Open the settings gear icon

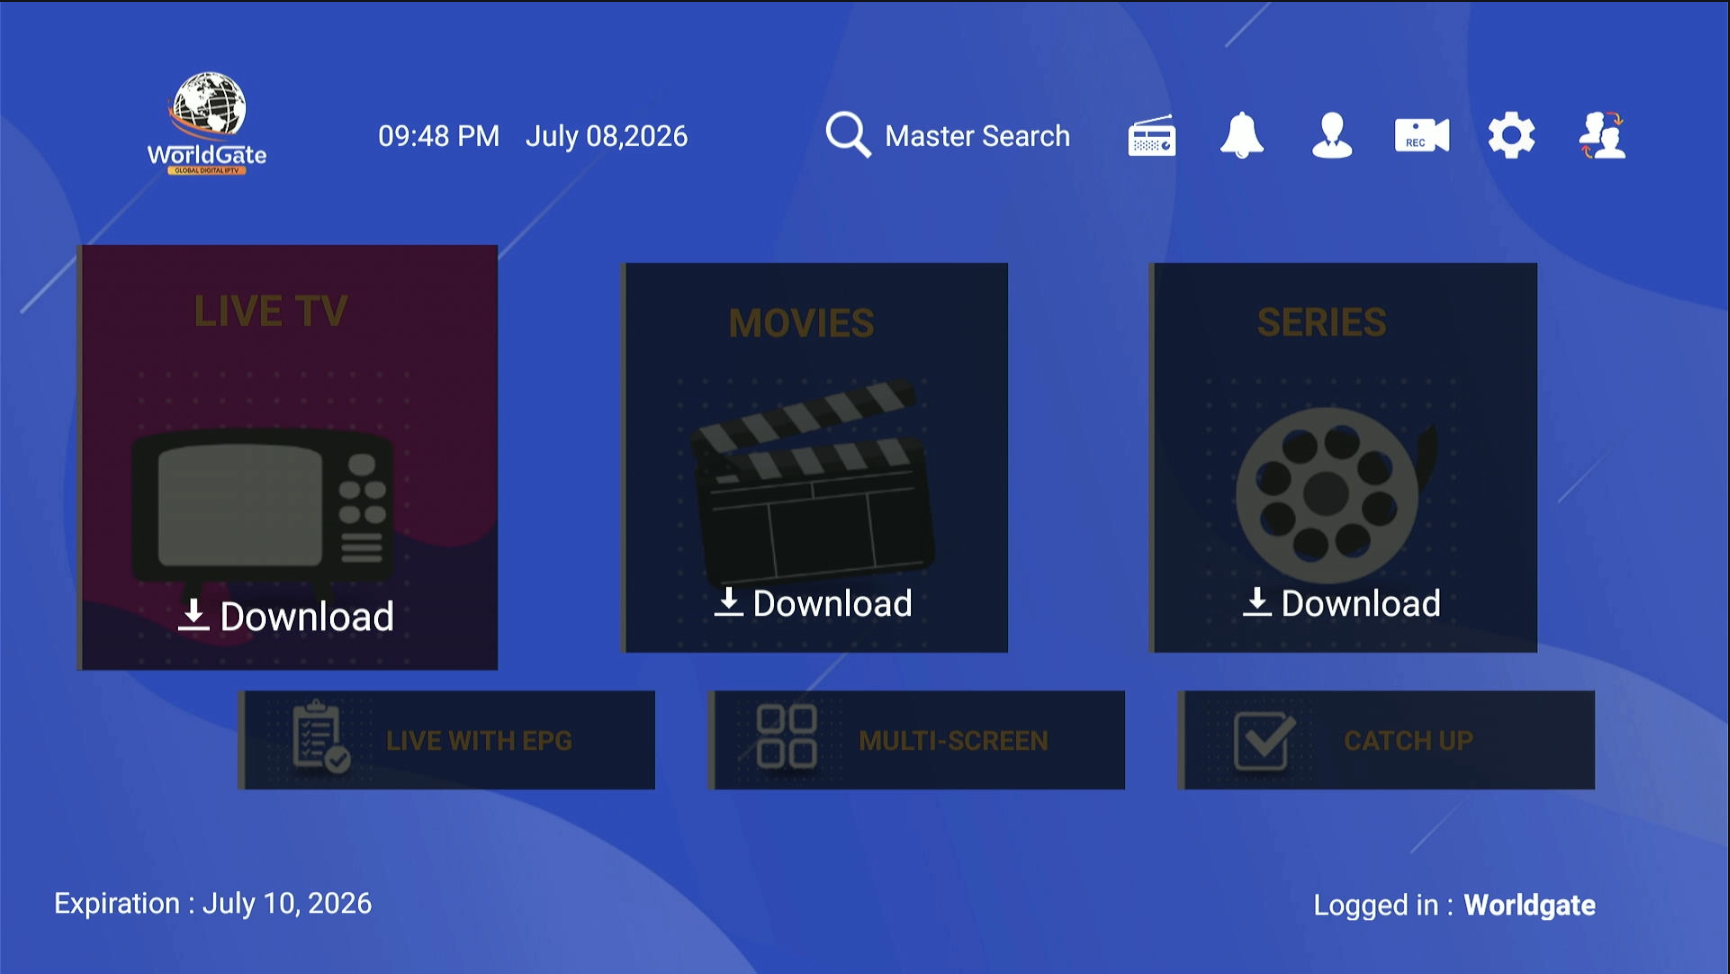click(1511, 135)
